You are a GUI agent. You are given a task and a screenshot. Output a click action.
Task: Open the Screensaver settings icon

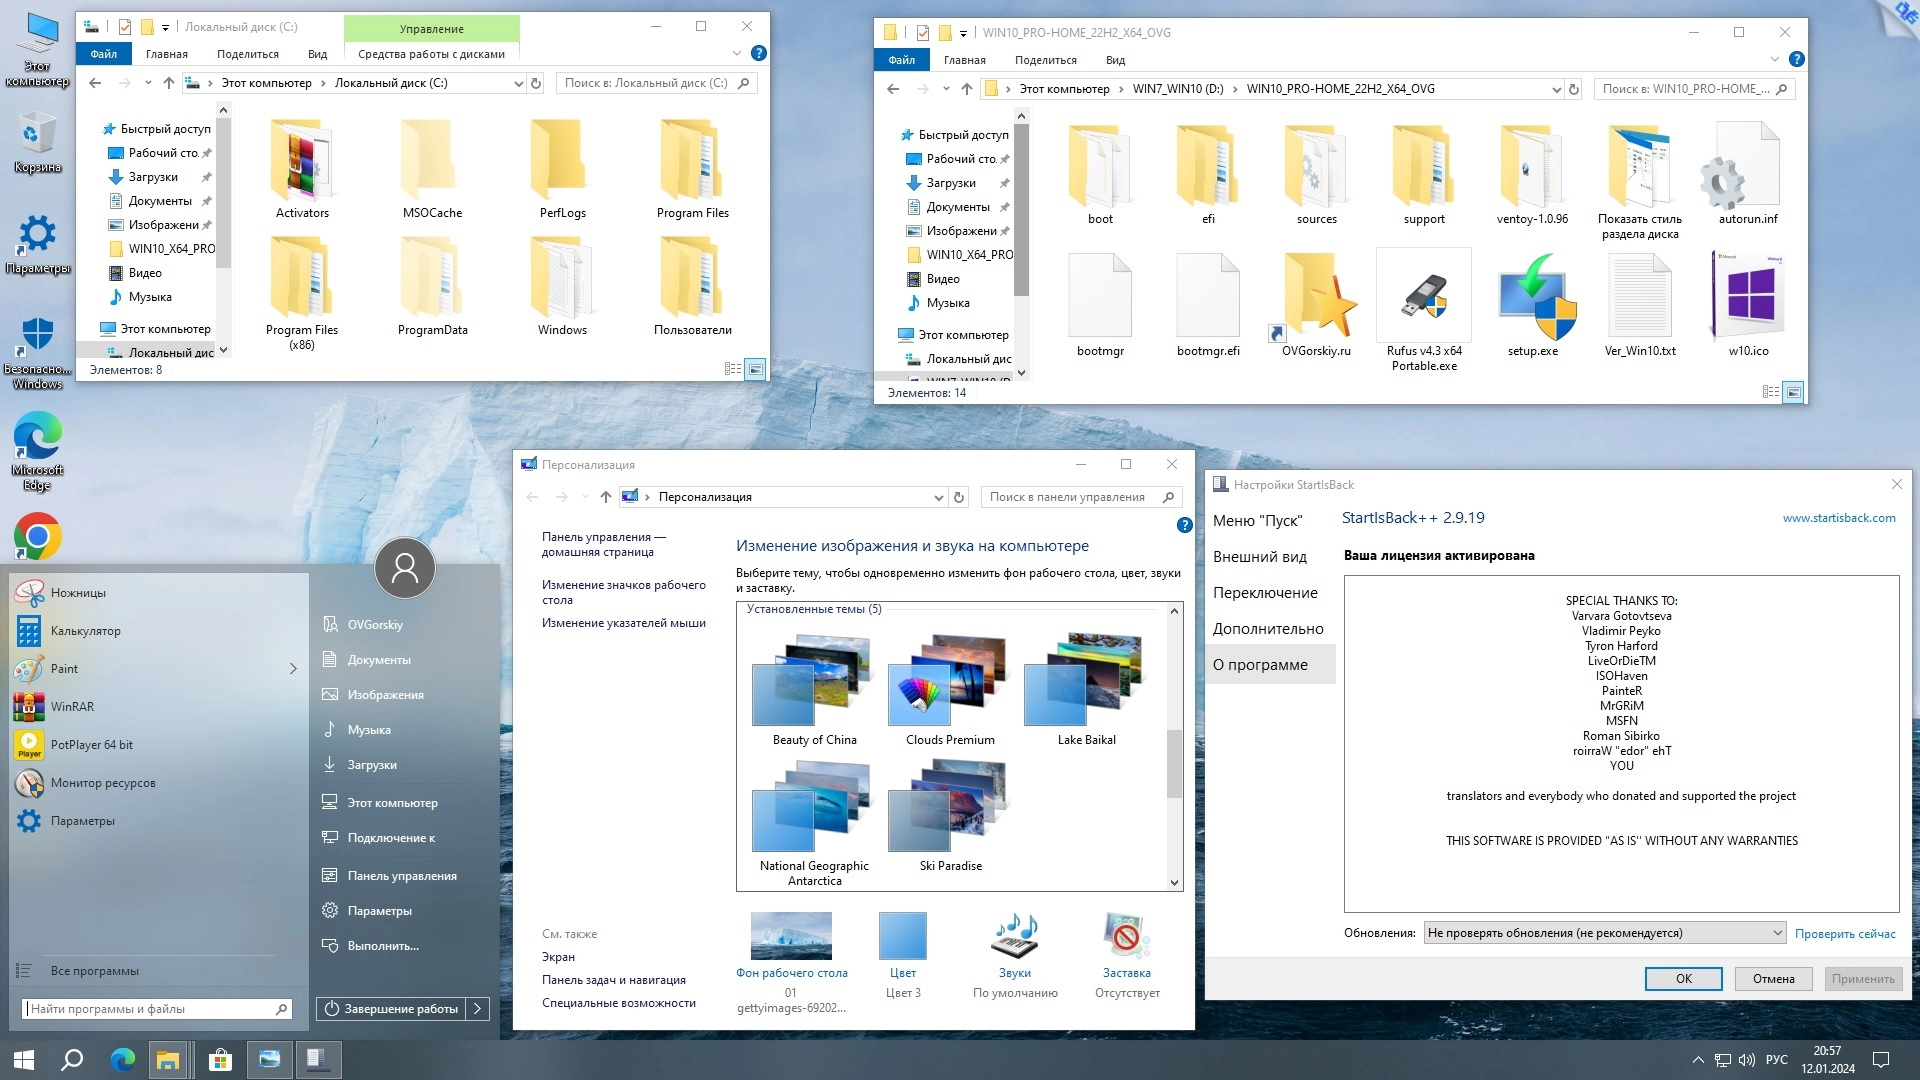coord(1126,937)
